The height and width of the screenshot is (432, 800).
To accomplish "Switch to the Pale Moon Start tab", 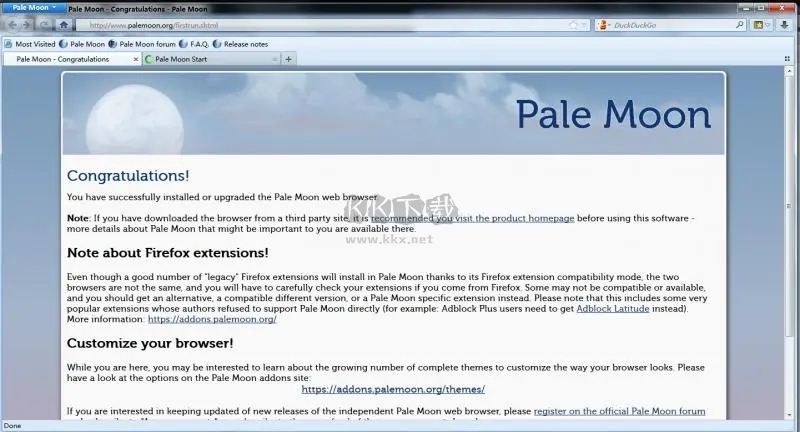I will [212, 59].
